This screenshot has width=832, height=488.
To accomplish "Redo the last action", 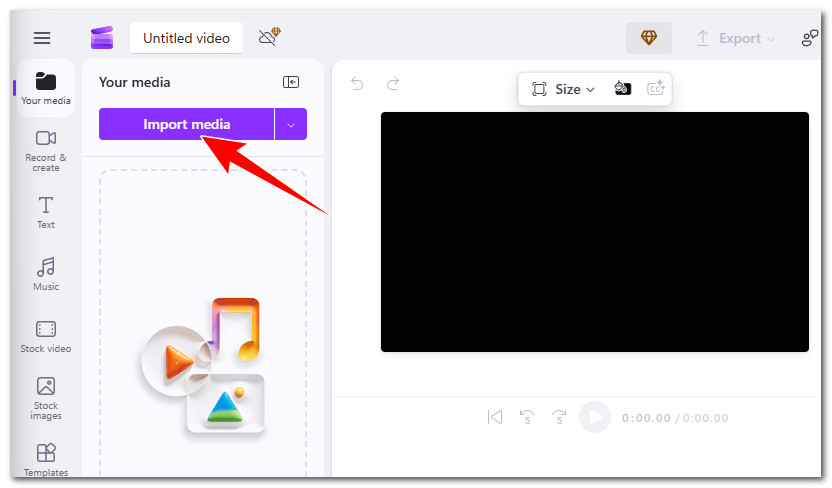I will [393, 84].
